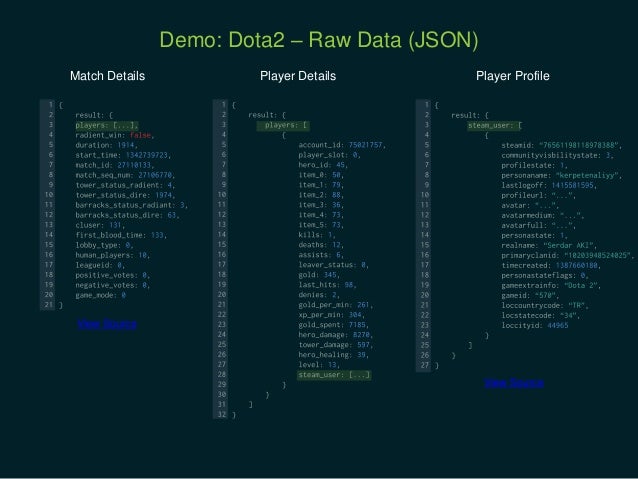Viewport: 638px width, 479px height.
Task: Click the tower_status_dire: 1974 line
Action: 125,195
